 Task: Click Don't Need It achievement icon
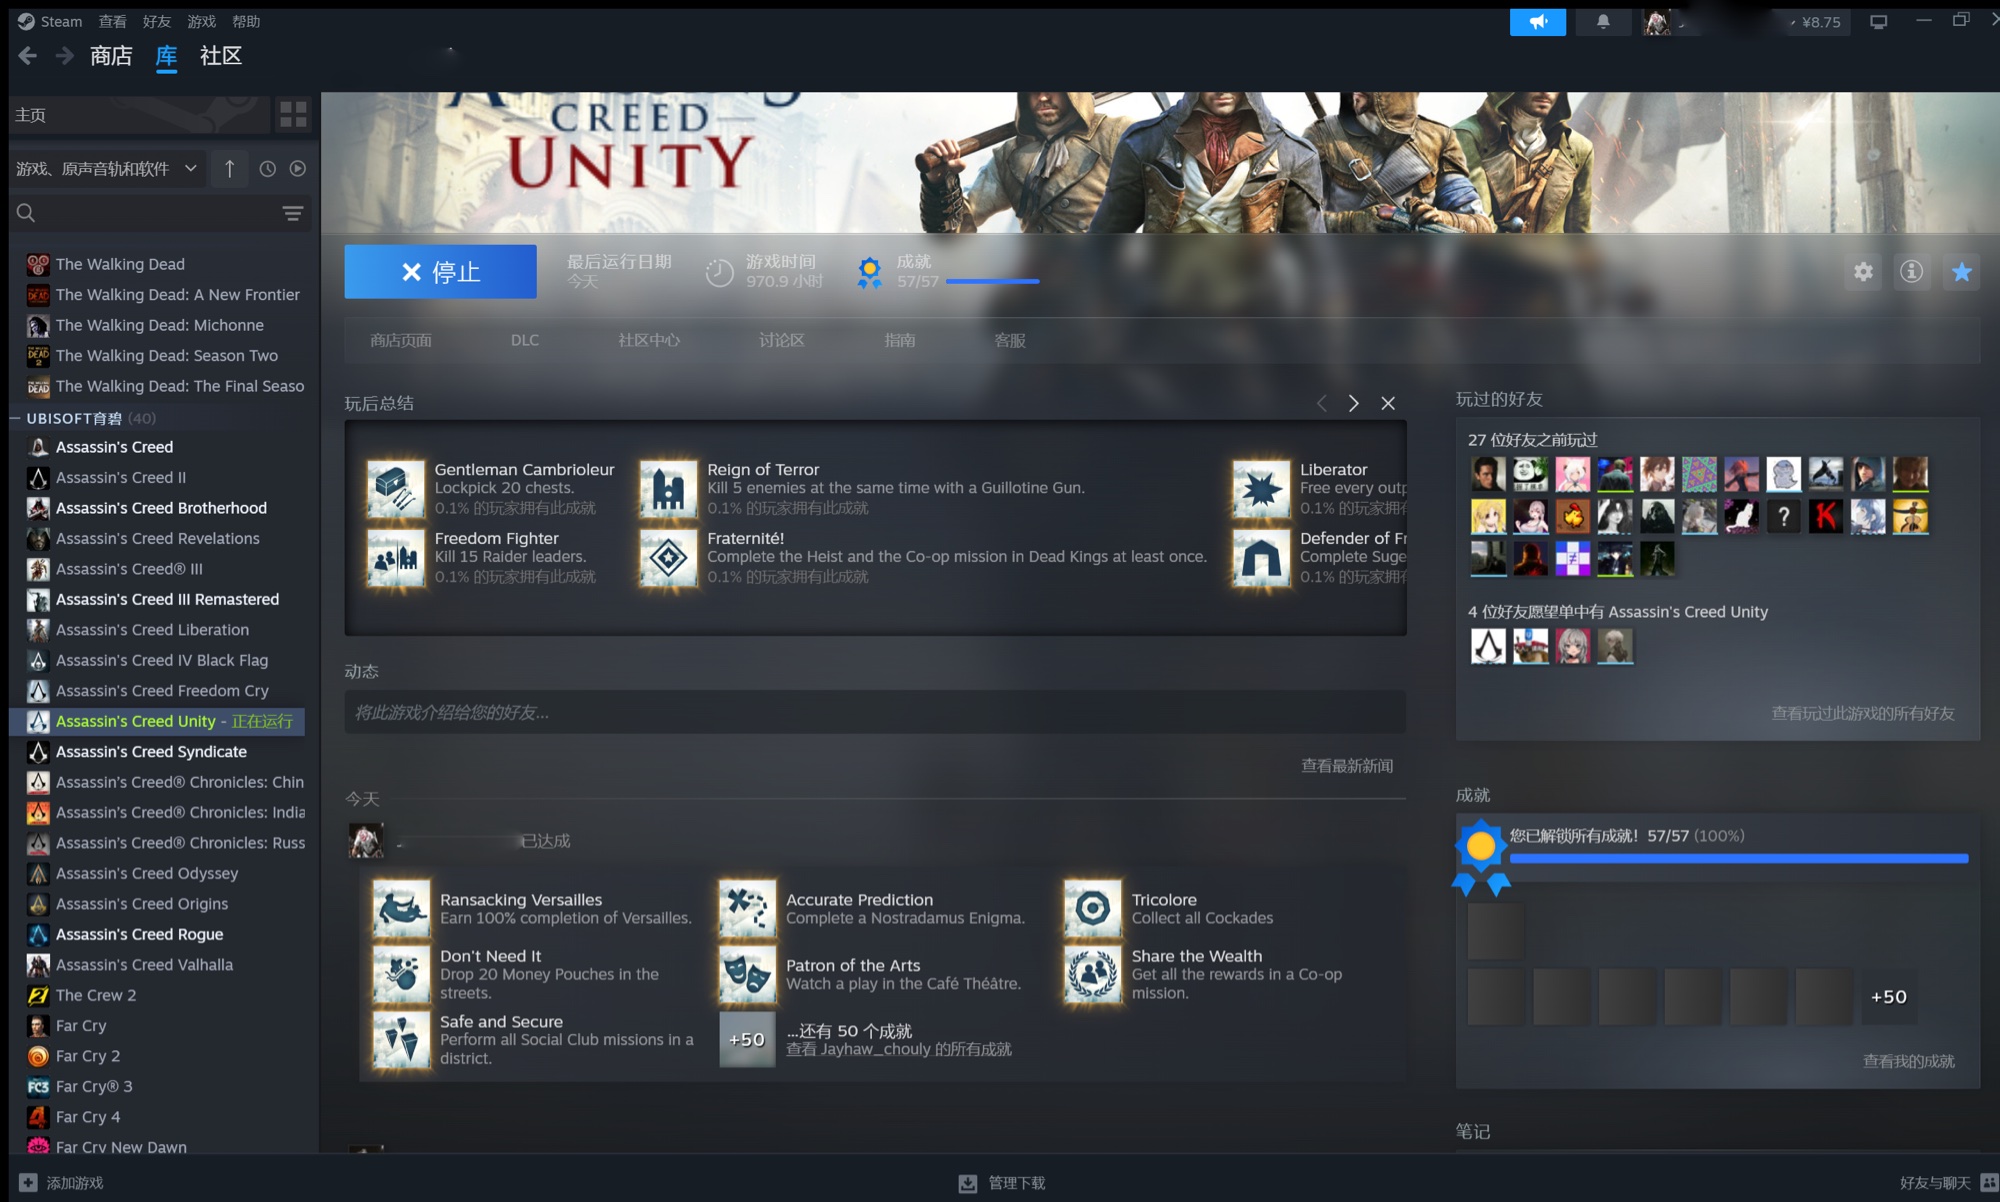(401, 974)
